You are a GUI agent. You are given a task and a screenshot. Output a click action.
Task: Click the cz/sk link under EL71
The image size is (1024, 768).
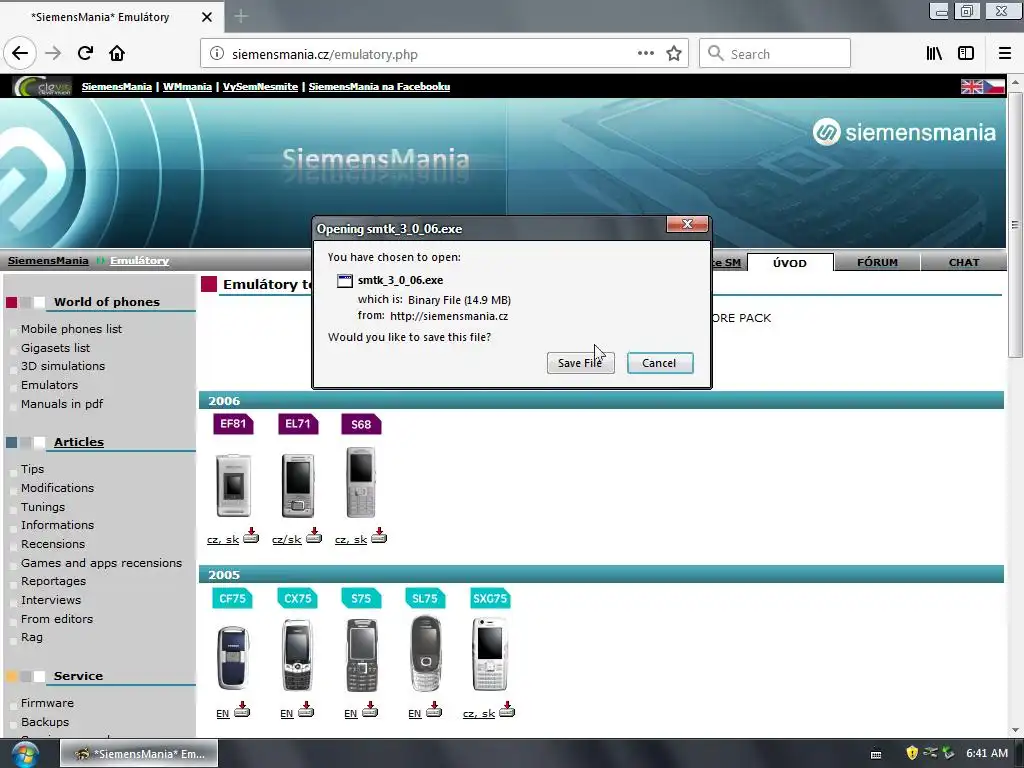[x=287, y=539]
